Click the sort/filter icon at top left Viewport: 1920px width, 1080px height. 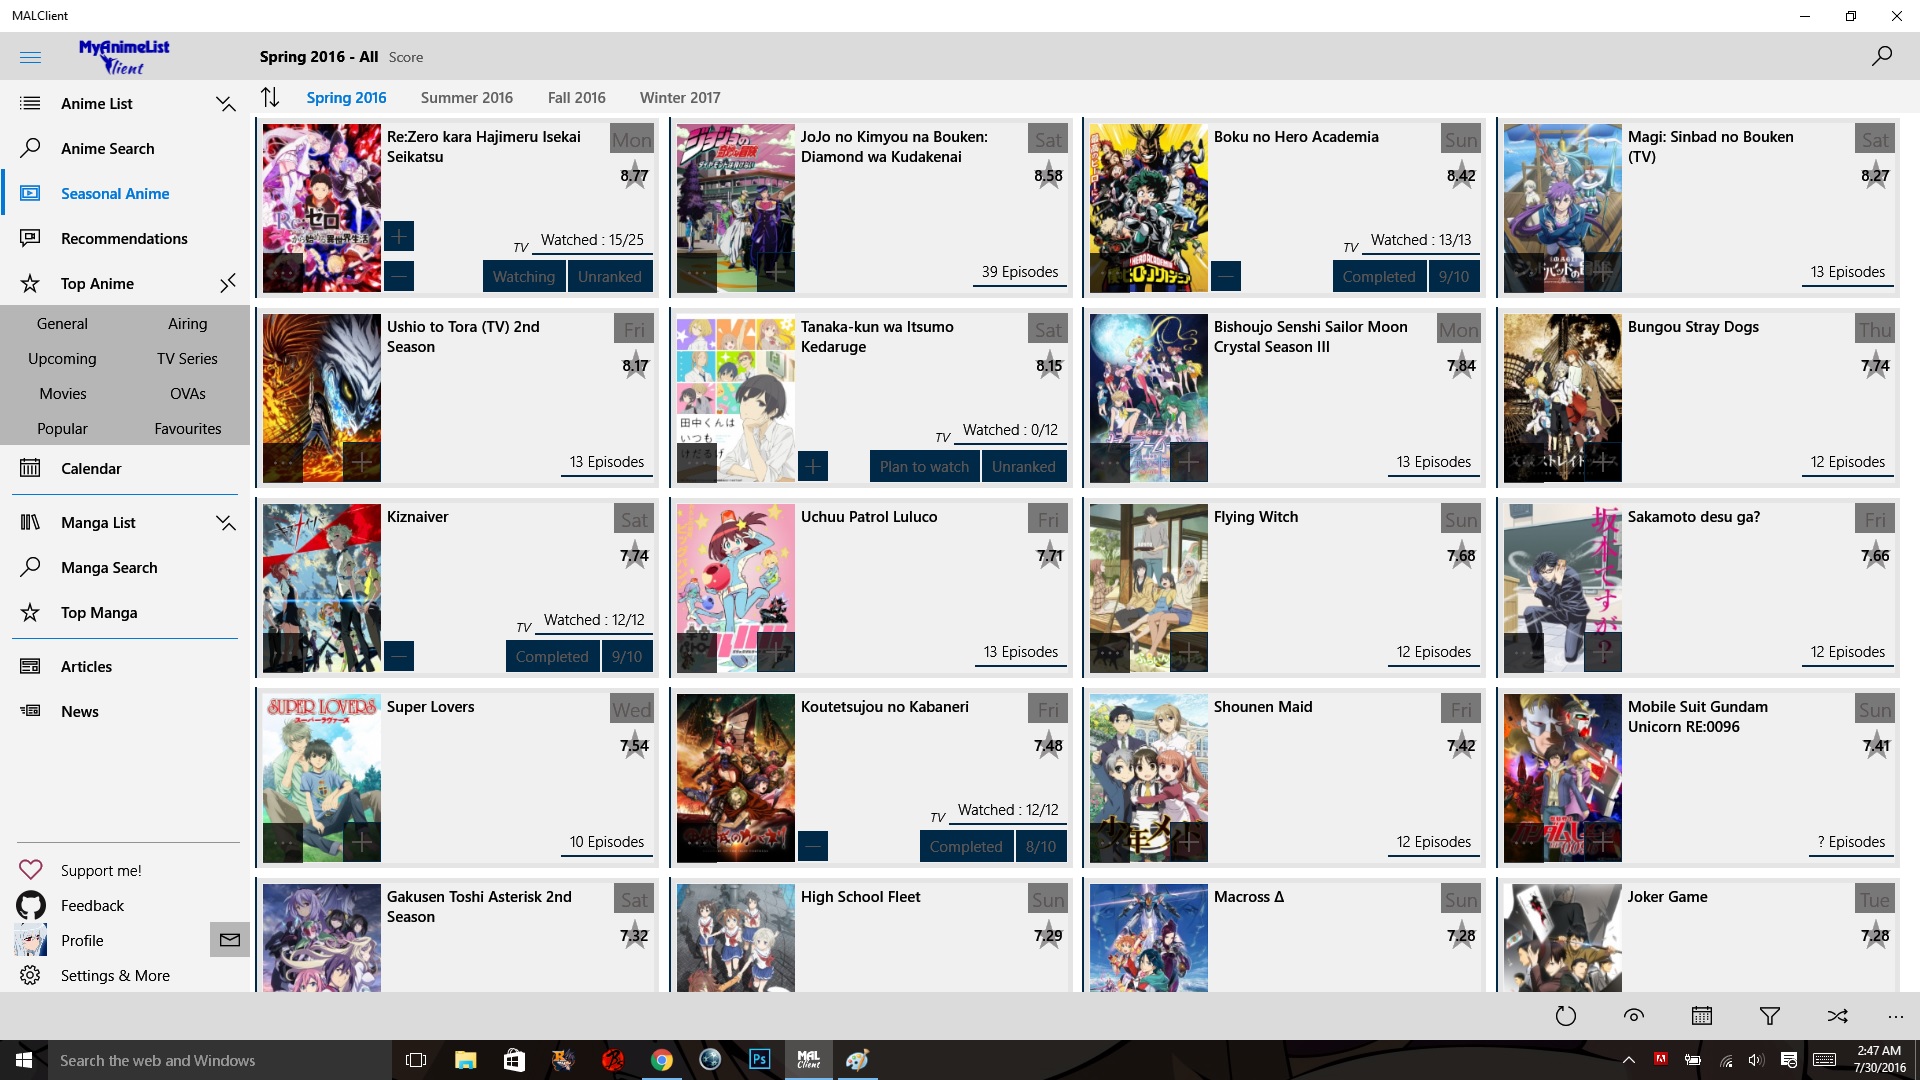click(270, 96)
